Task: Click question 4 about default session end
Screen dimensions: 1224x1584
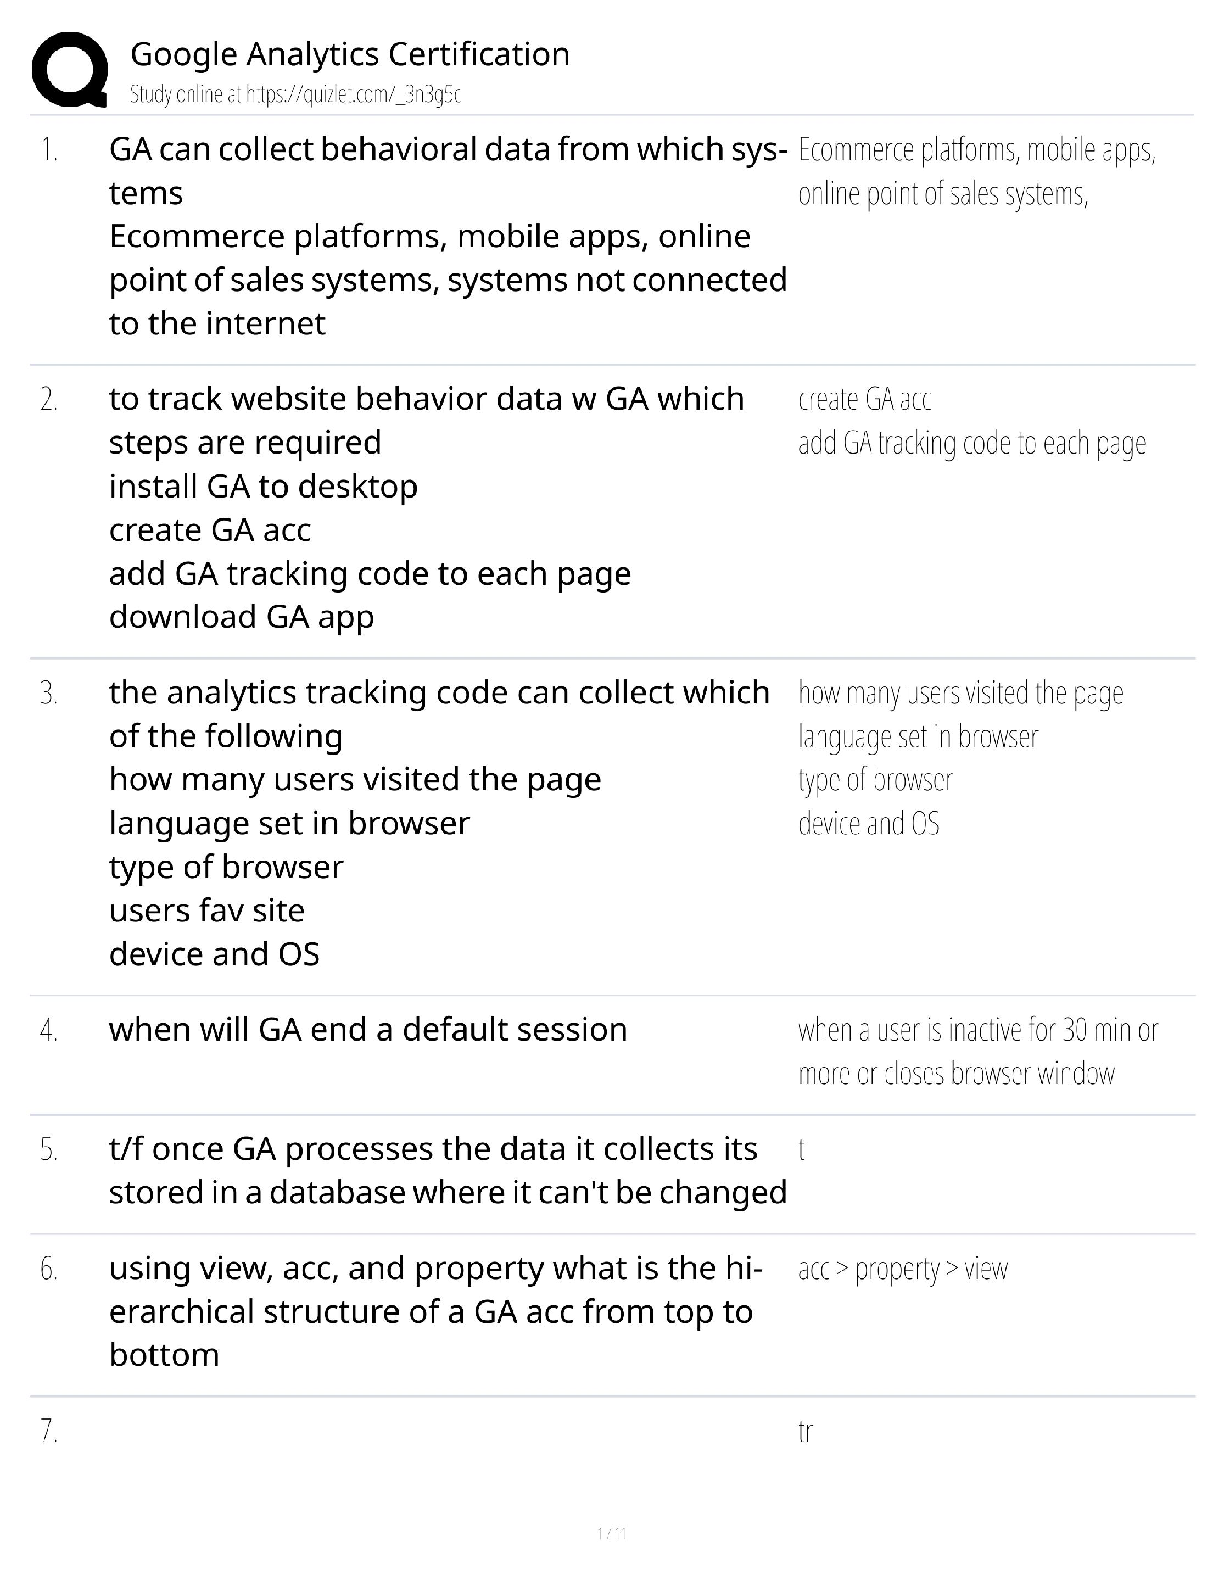Action: [x=368, y=1030]
